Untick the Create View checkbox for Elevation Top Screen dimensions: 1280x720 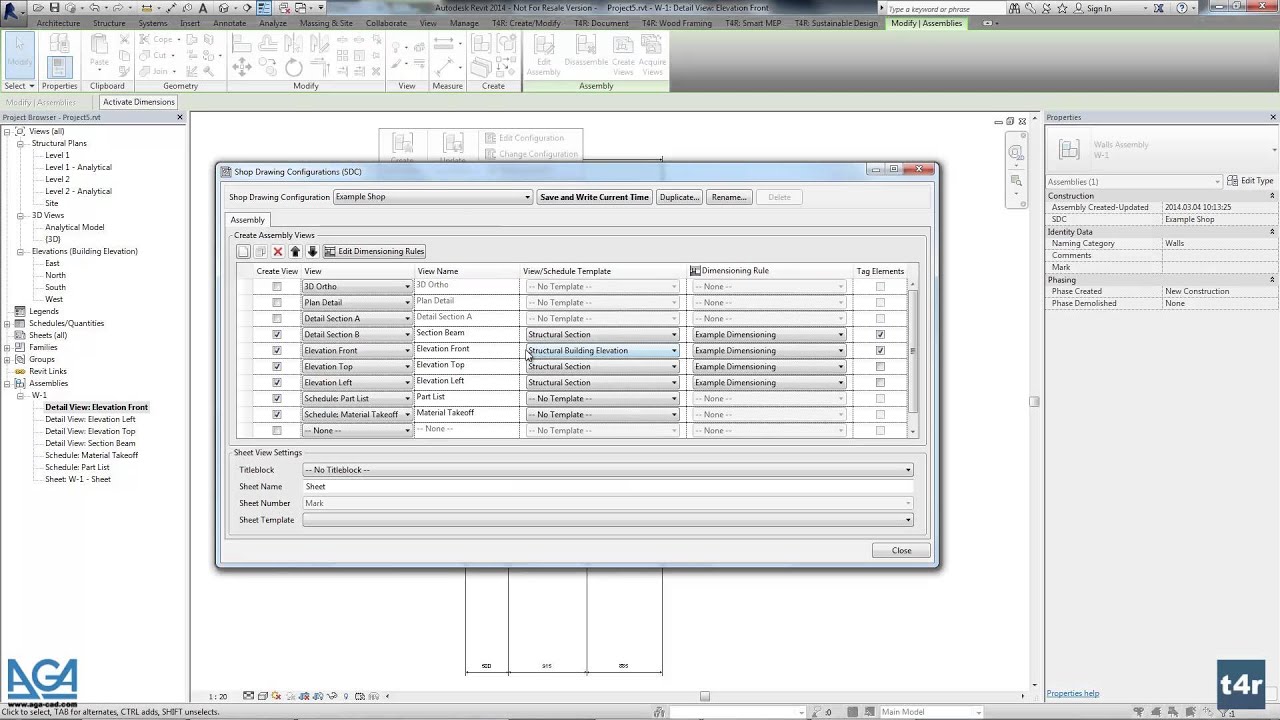coord(277,367)
